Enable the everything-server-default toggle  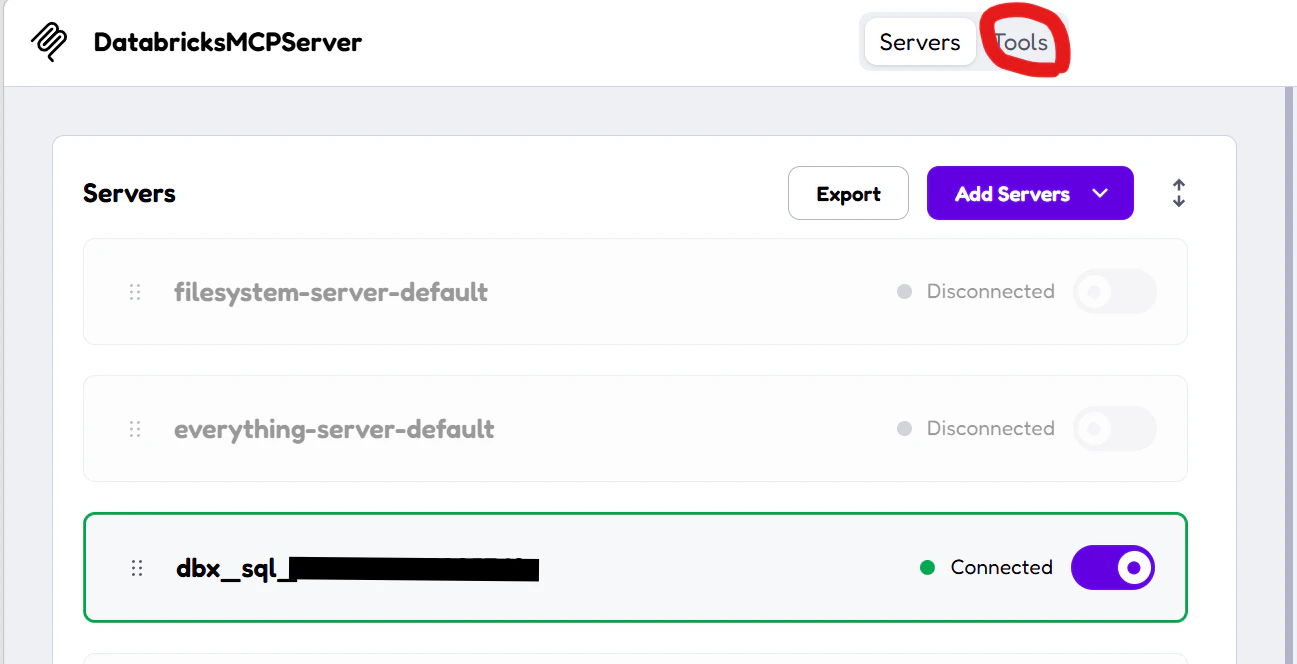click(x=1115, y=429)
